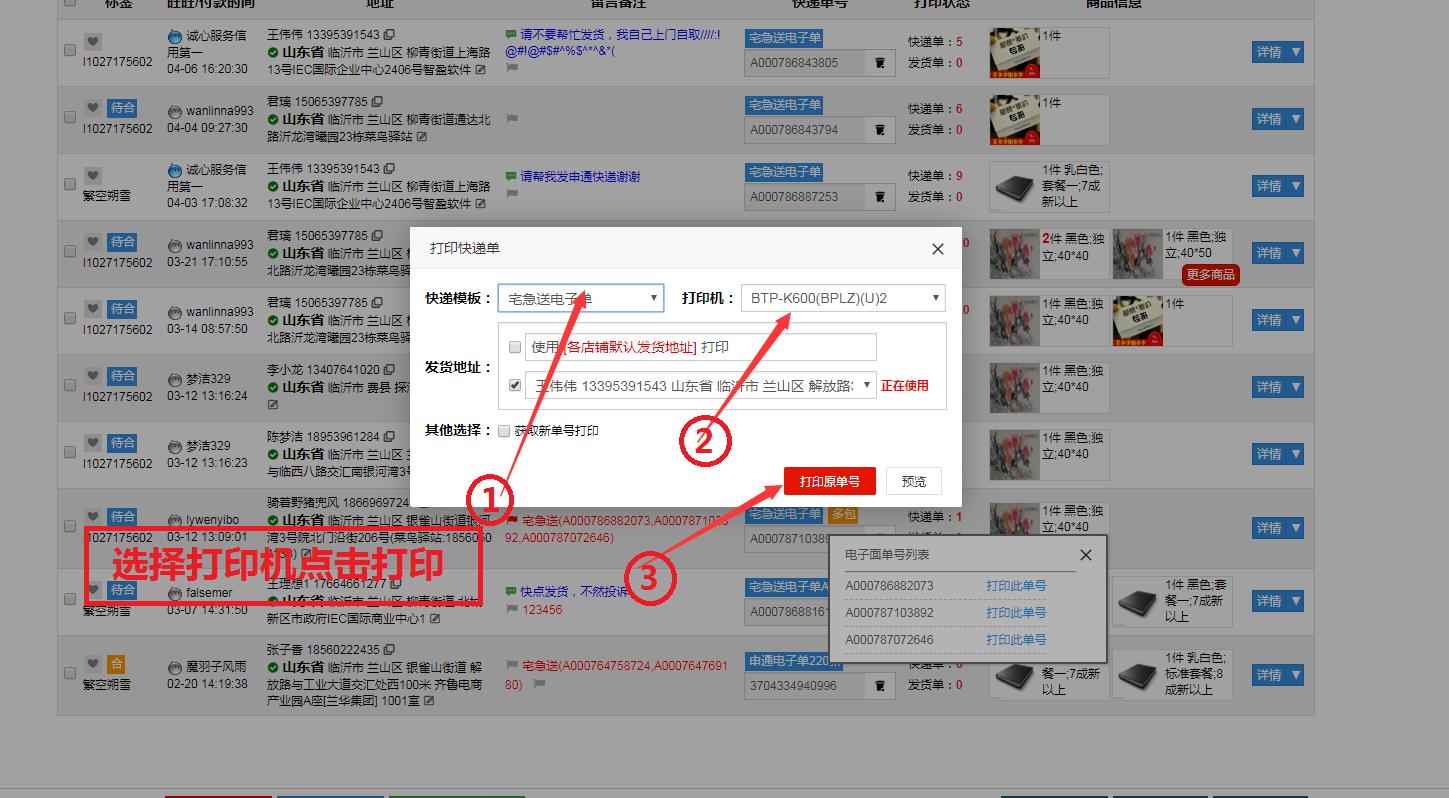Click the grey memo flag in the 04-04 09:27:30 row

click(x=512, y=119)
